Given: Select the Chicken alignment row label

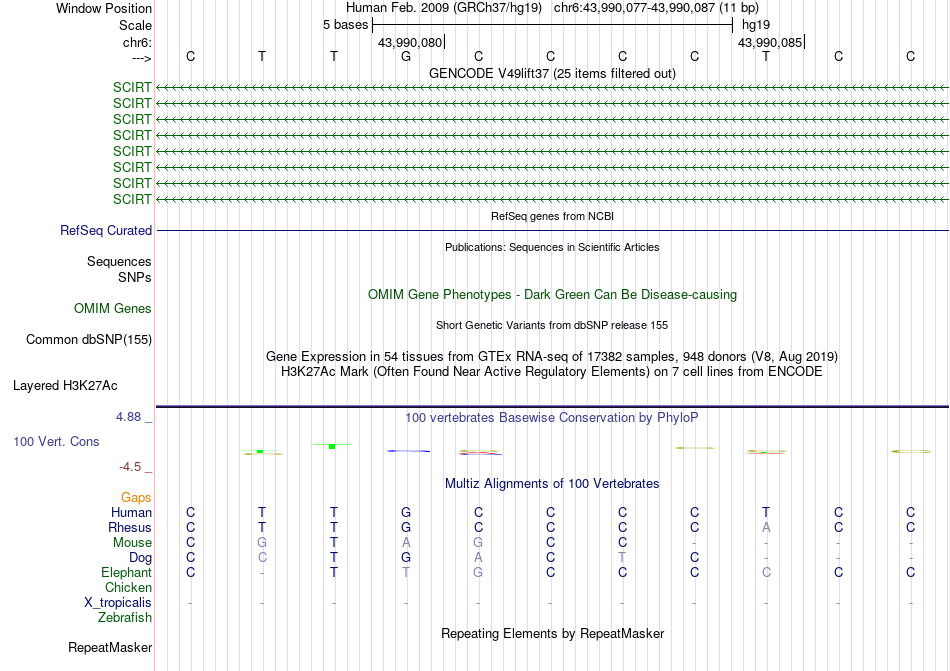Looking at the screenshot, I should (x=128, y=587).
